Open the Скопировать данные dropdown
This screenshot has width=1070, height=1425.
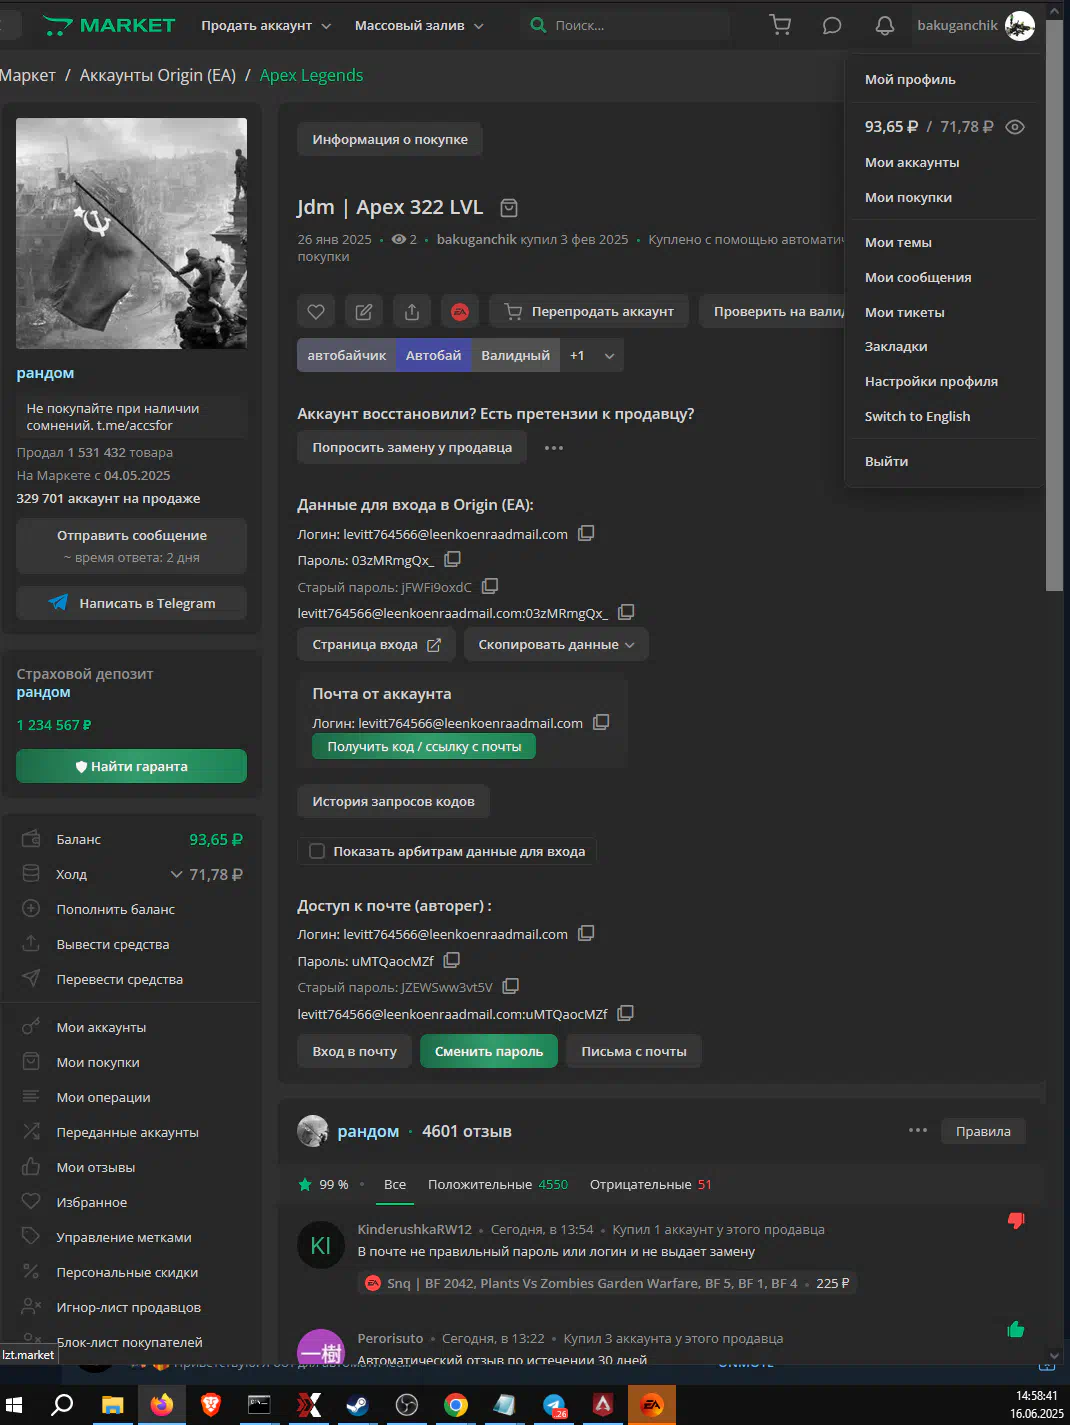[556, 645]
